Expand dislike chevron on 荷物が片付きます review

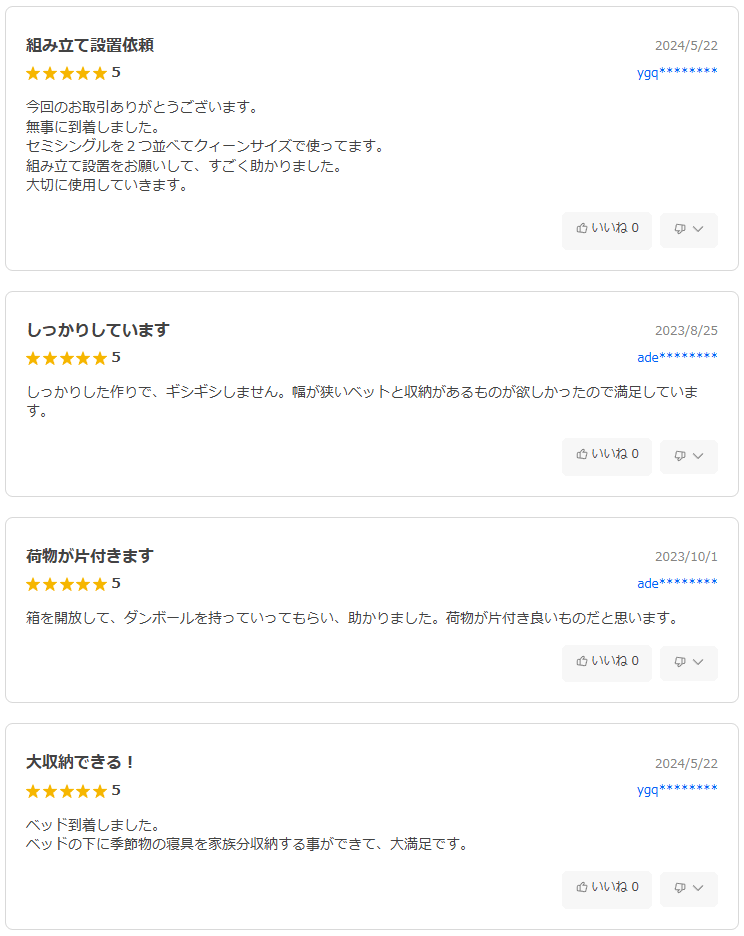[x=698, y=661]
